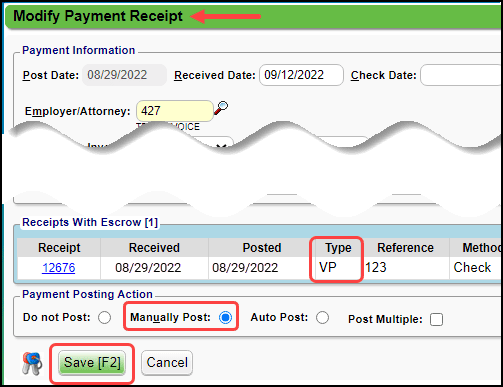Open receipt 12676 link

(x=59, y=268)
